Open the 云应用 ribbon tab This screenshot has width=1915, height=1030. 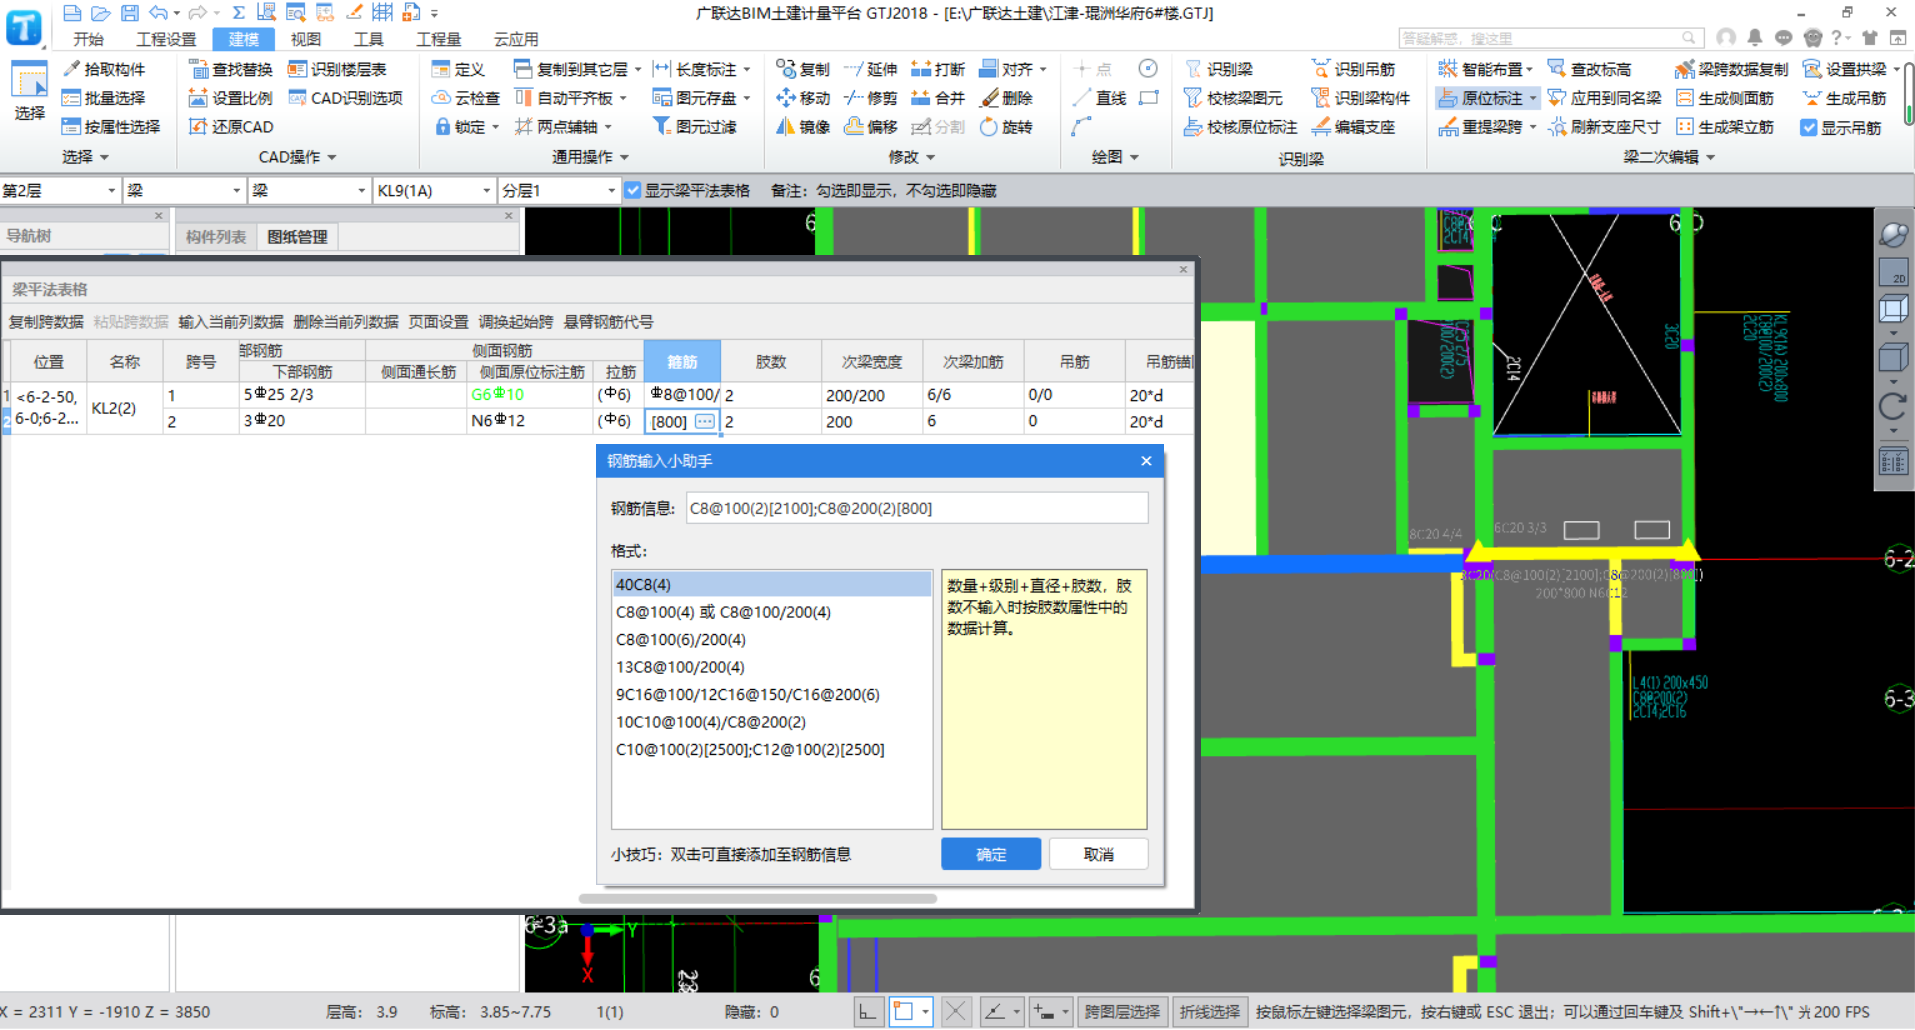pos(516,39)
